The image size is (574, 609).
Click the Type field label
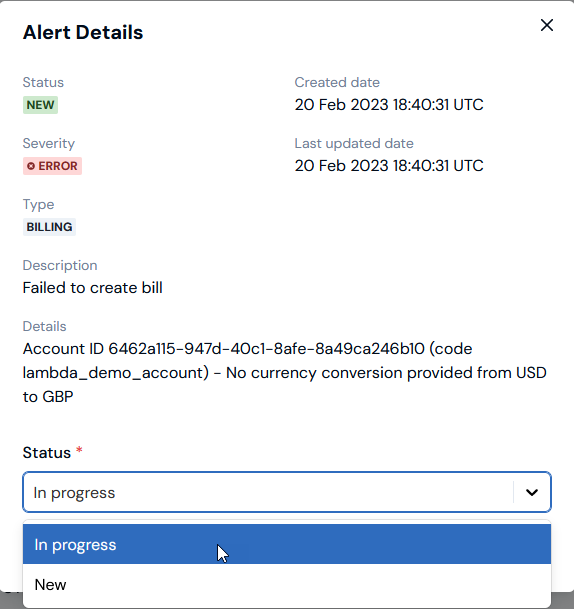point(38,205)
